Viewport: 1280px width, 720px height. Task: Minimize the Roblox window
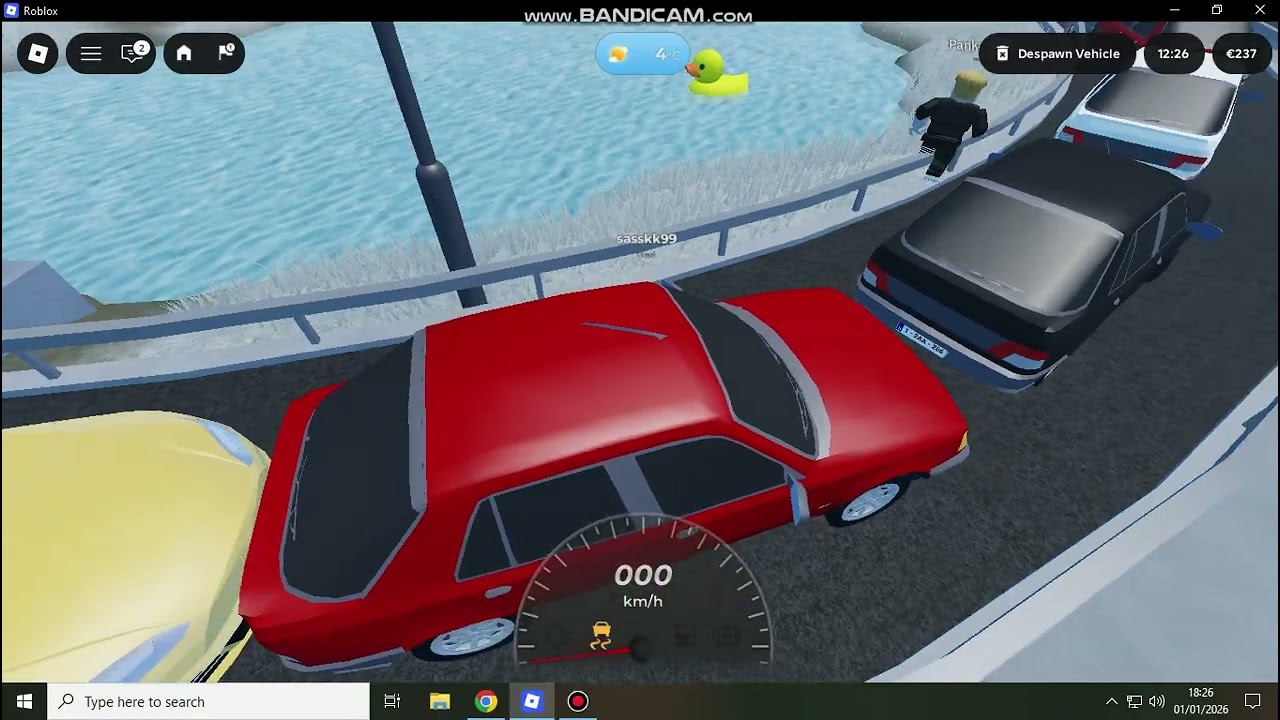tap(1174, 10)
